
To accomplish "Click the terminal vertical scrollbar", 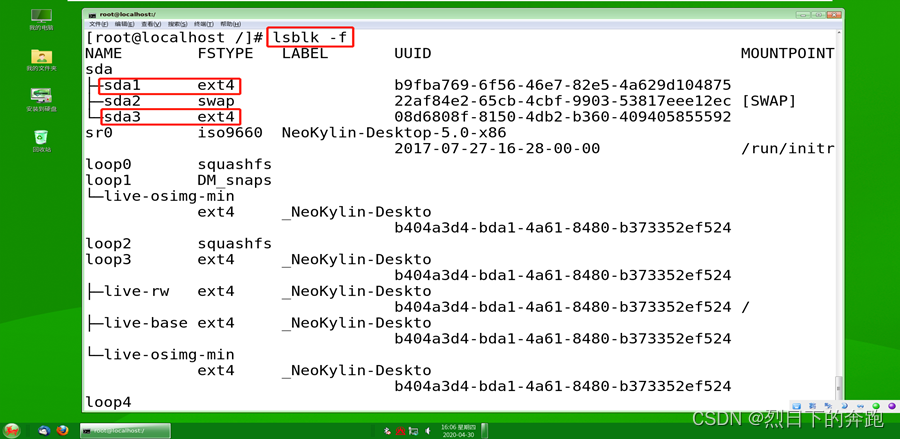I will coord(839,220).
